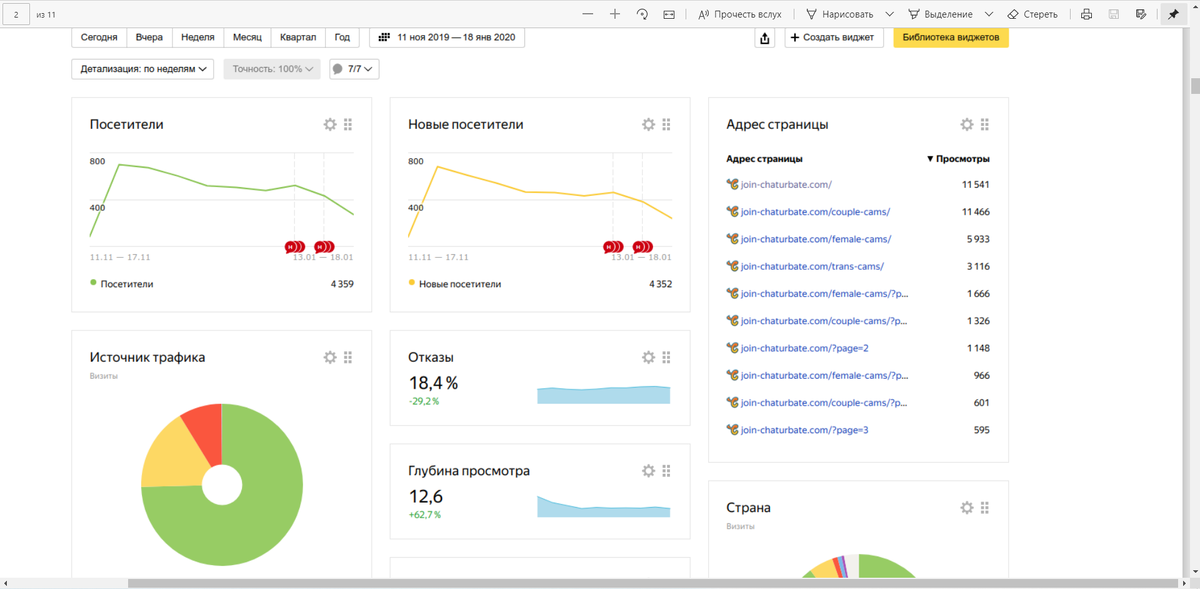1200x589 pixels.
Task: Toggle the fit-to-width view icon
Action: point(669,14)
